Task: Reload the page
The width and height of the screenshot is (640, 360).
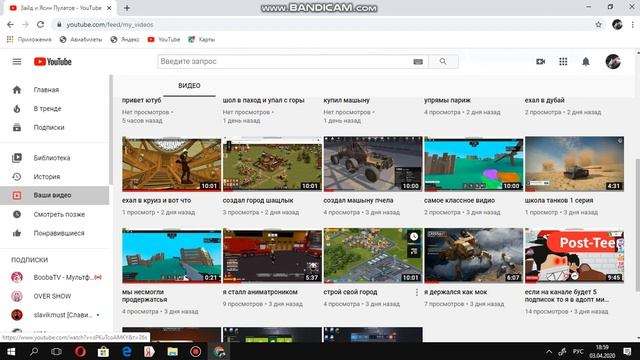Action: 40,24
